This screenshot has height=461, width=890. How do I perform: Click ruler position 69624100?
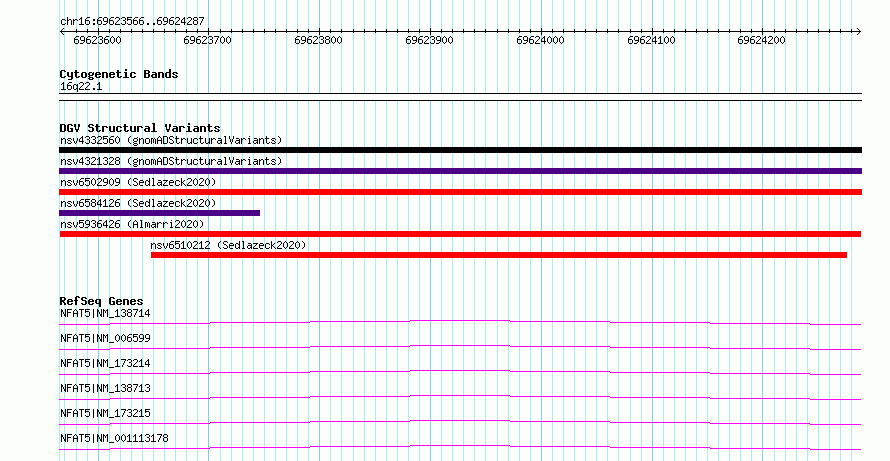coord(651,40)
